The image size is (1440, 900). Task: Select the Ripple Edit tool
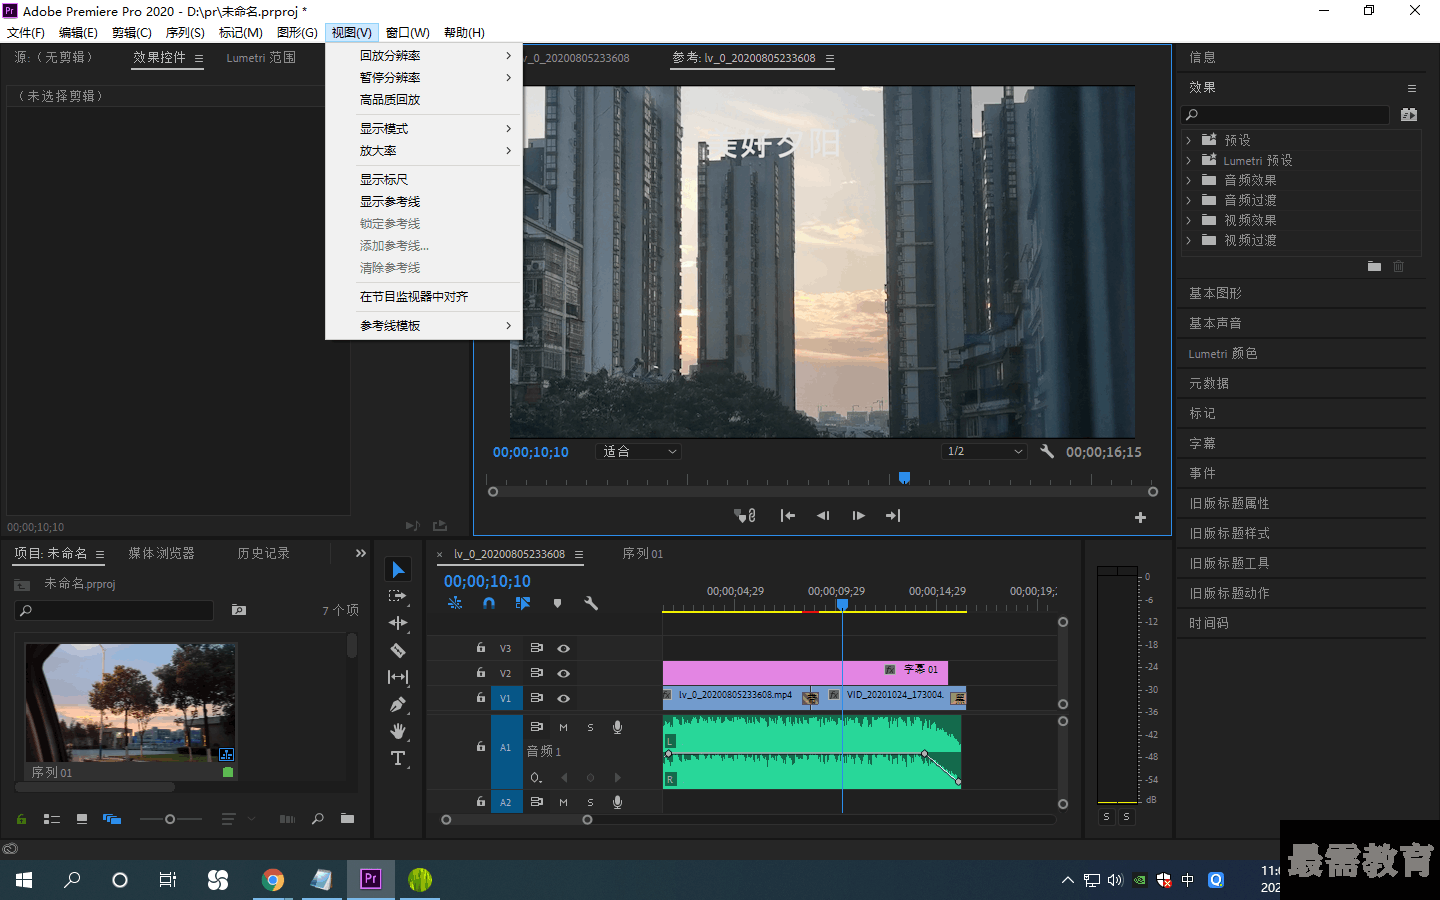tap(398, 623)
